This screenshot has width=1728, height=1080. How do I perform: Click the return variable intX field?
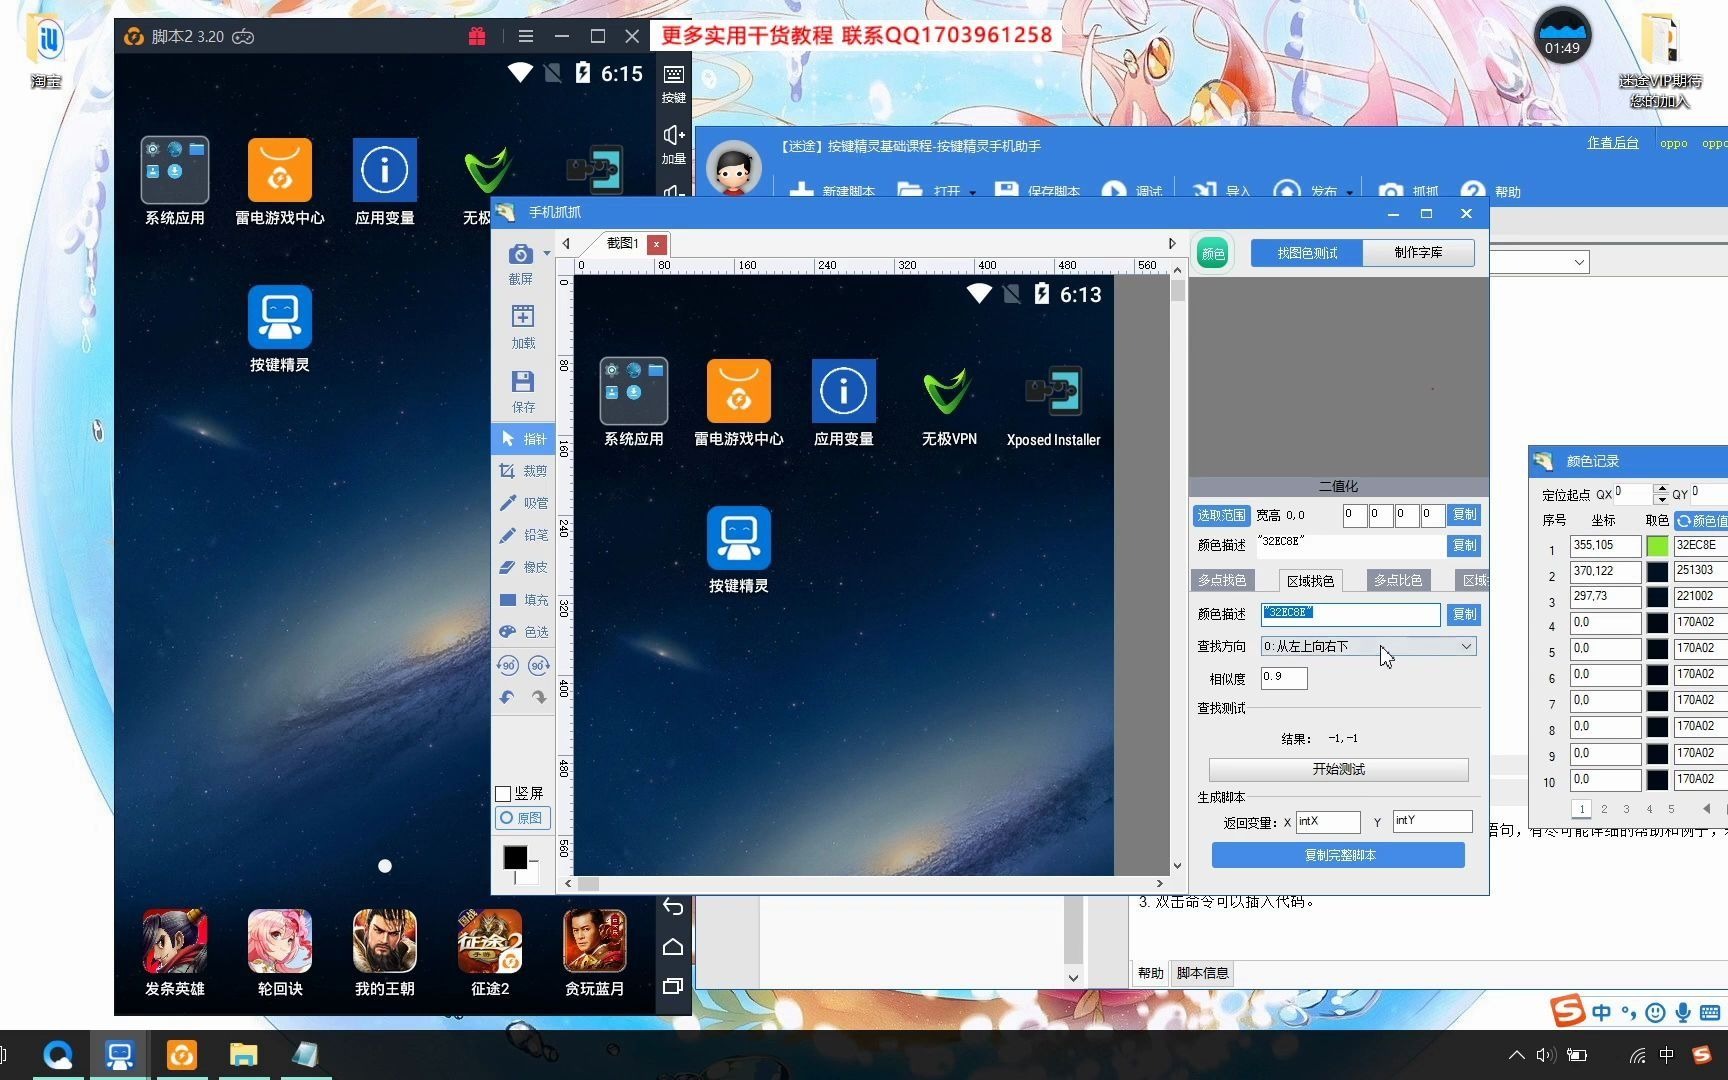(1328, 822)
